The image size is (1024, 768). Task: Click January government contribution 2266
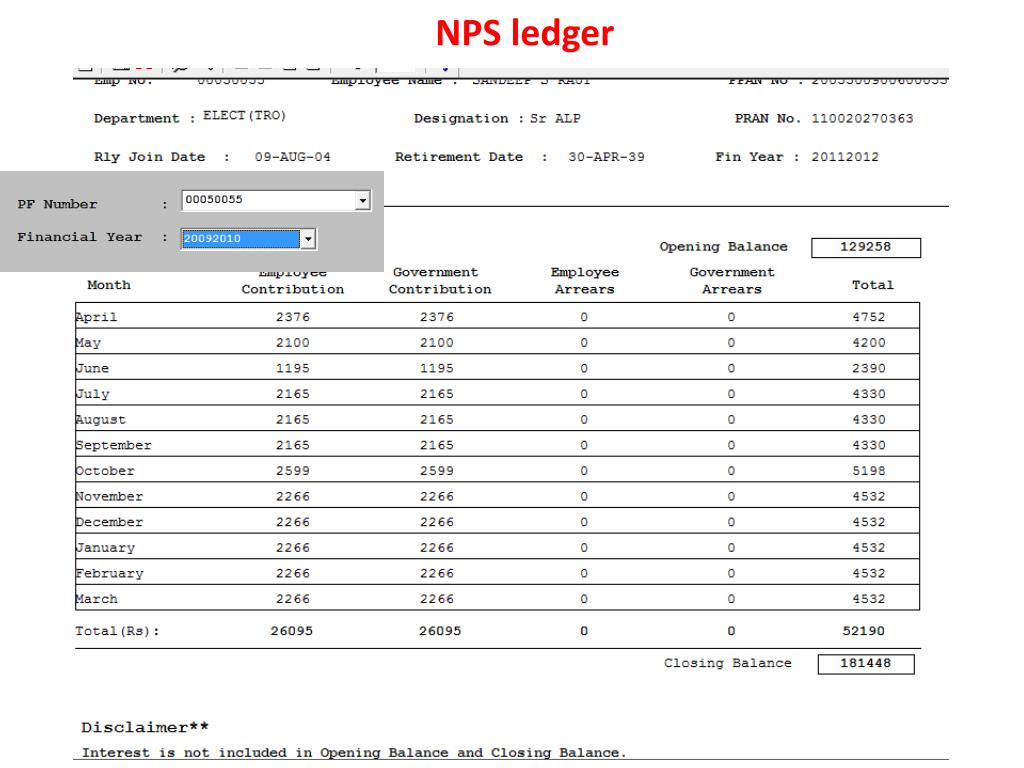coord(436,548)
